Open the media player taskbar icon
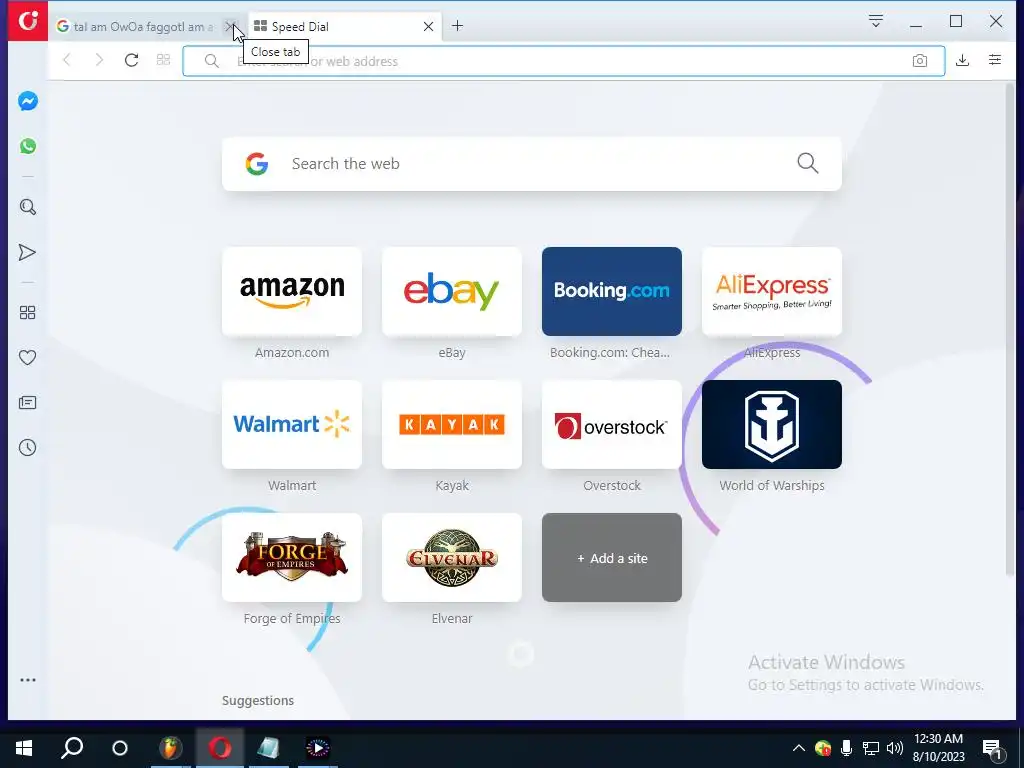The image size is (1024, 768). coord(318,748)
